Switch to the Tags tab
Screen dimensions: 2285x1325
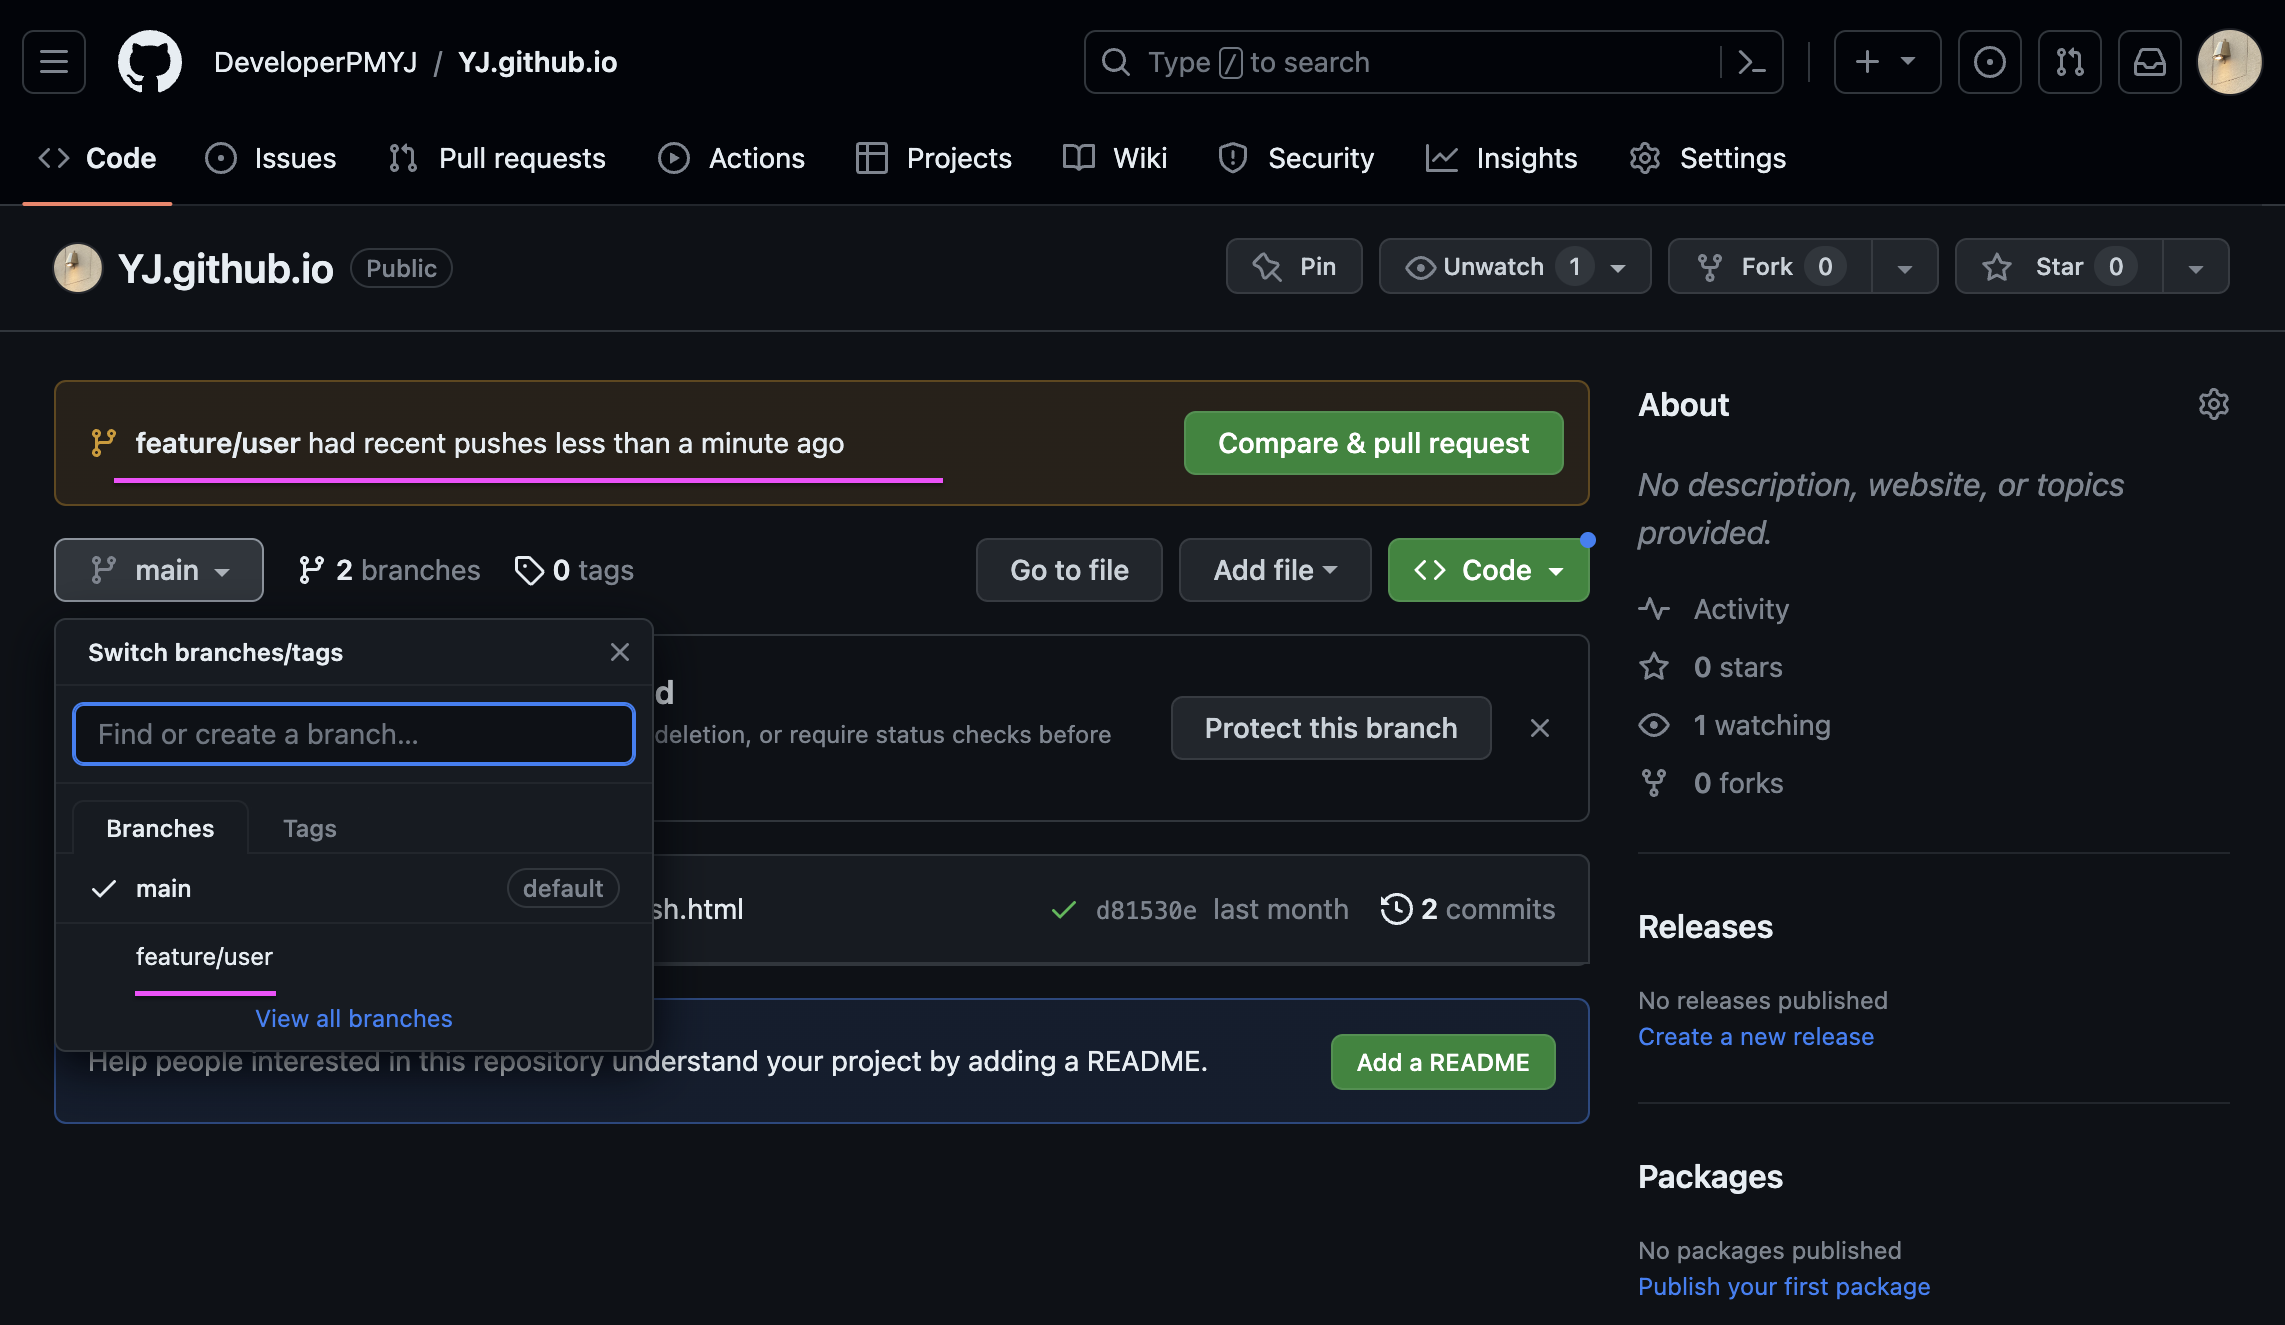click(309, 829)
